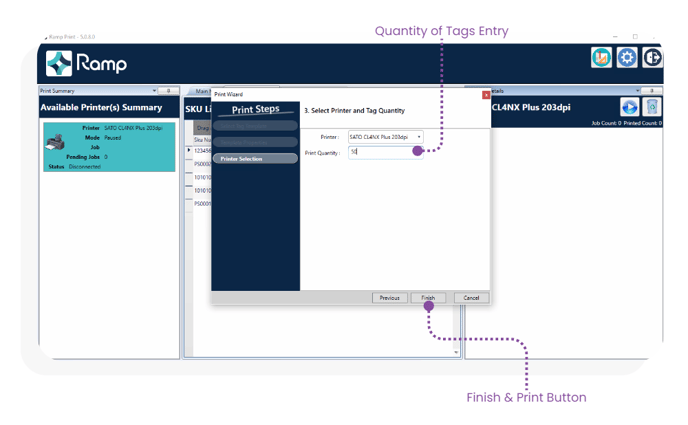
Task: Click the Previous button
Action: (390, 298)
